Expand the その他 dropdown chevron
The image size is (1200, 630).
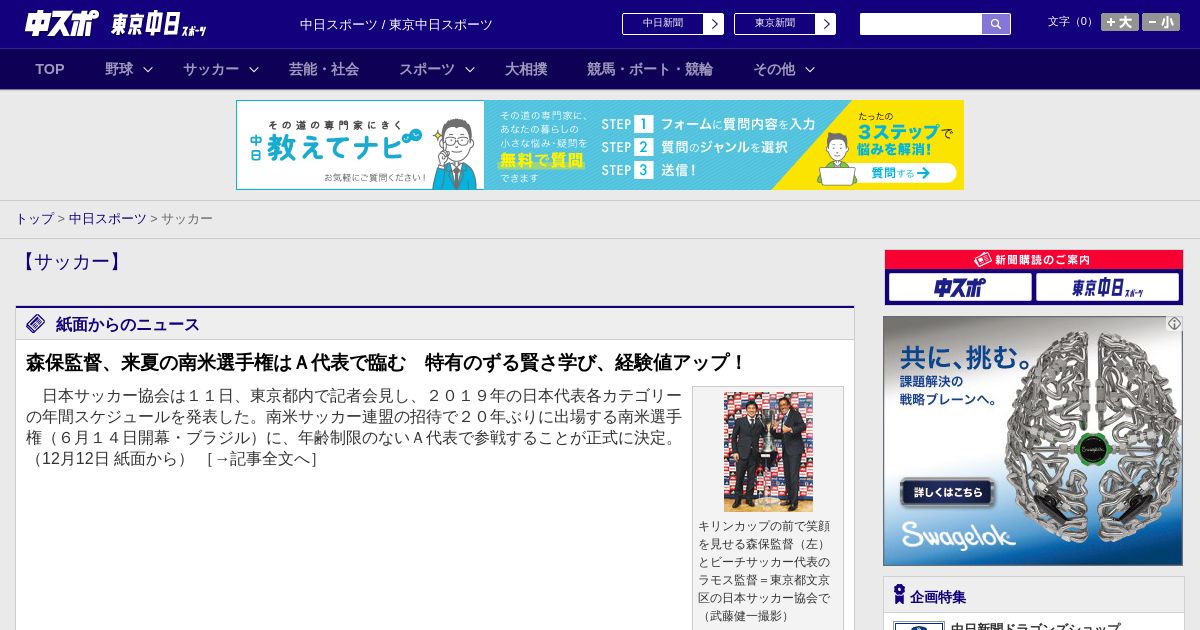click(x=810, y=69)
